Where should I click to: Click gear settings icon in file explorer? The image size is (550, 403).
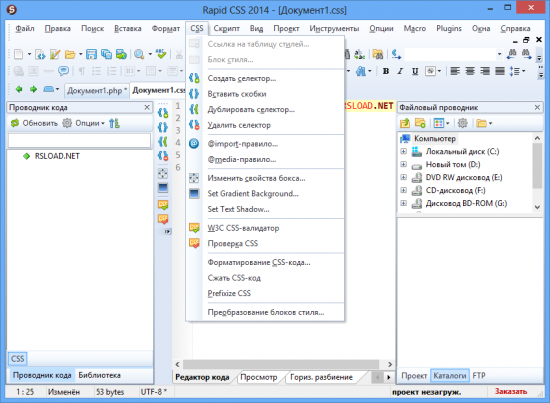(x=463, y=123)
